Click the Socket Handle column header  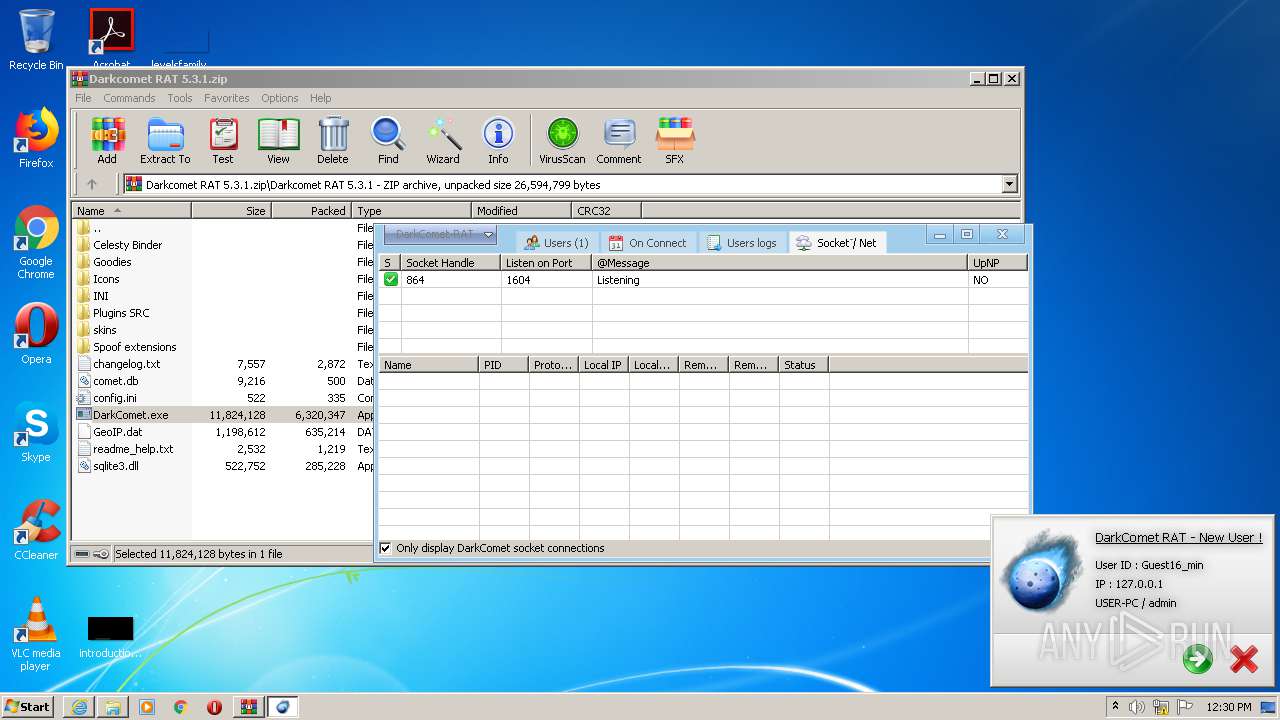pyautogui.click(x=451, y=263)
